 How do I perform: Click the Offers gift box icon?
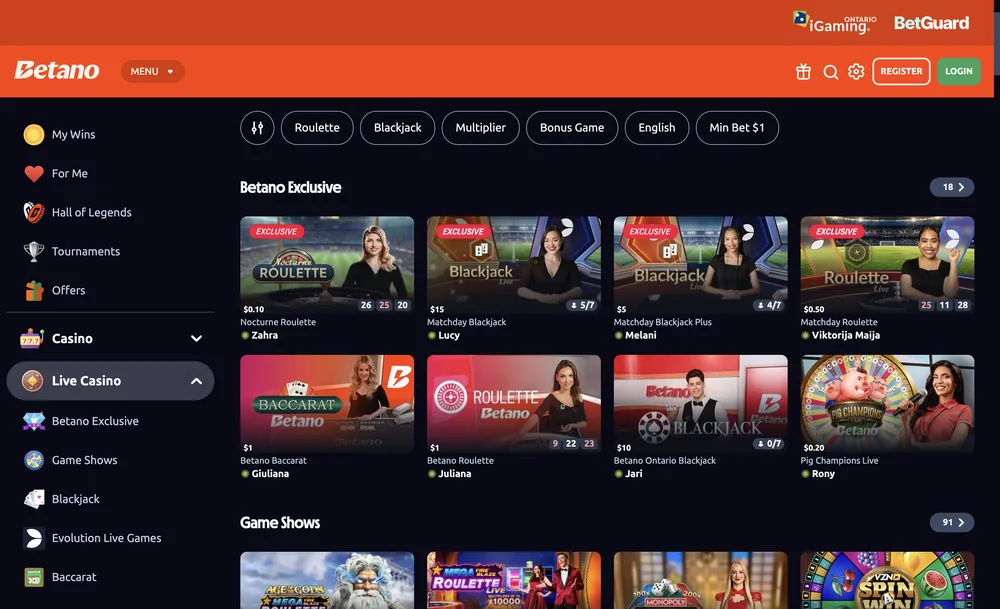tap(34, 290)
